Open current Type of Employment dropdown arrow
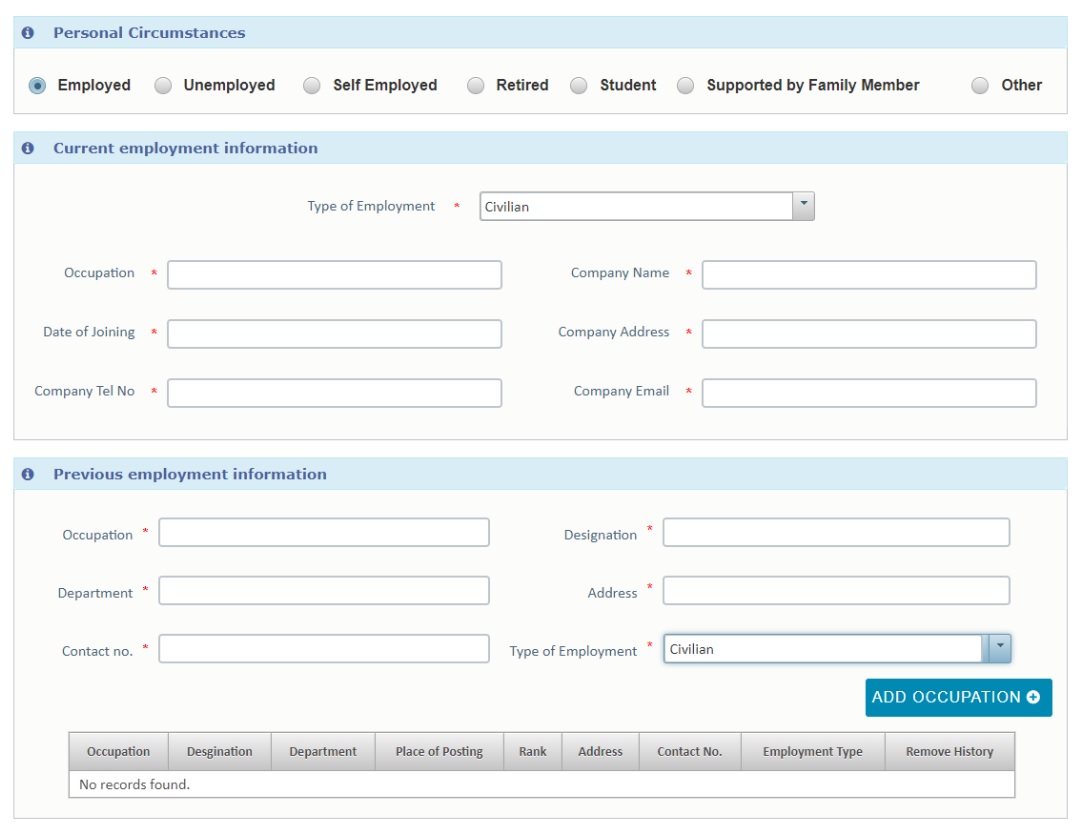 coord(803,206)
